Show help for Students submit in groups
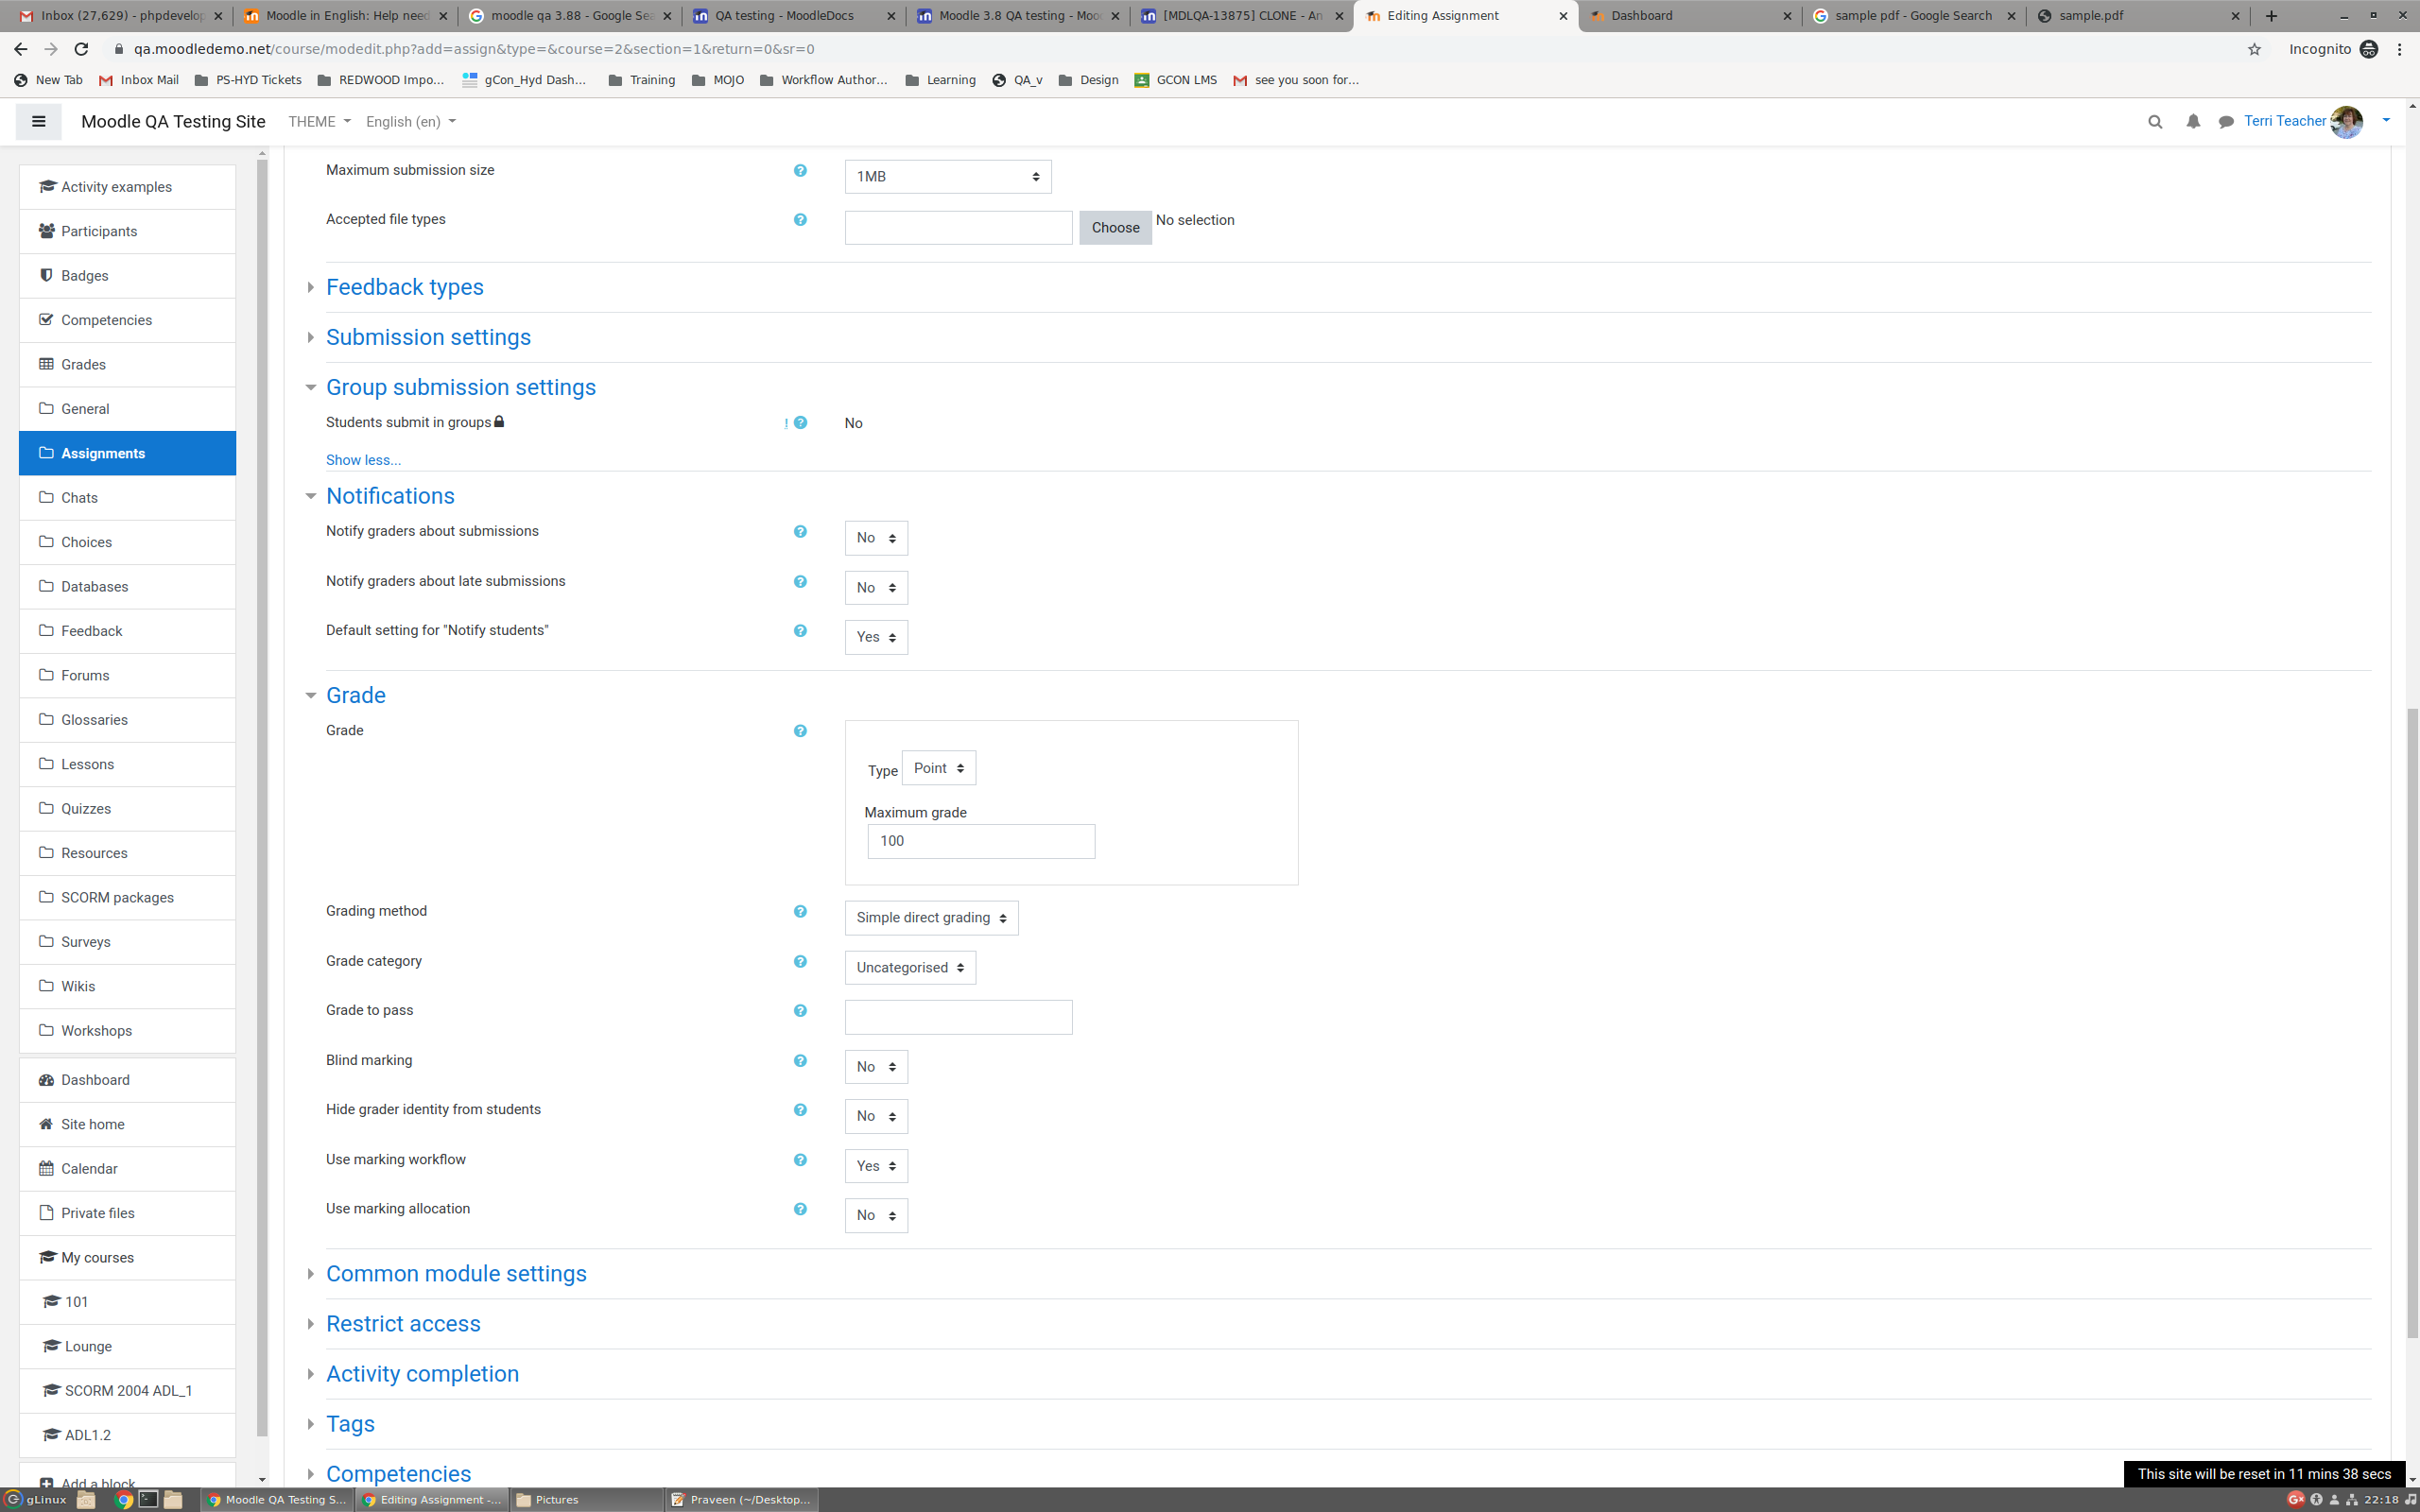The image size is (2420, 1512). click(x=800, y=423)
